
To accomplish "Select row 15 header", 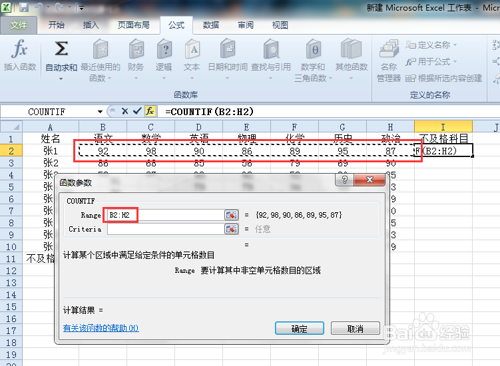I will point(11,307).
